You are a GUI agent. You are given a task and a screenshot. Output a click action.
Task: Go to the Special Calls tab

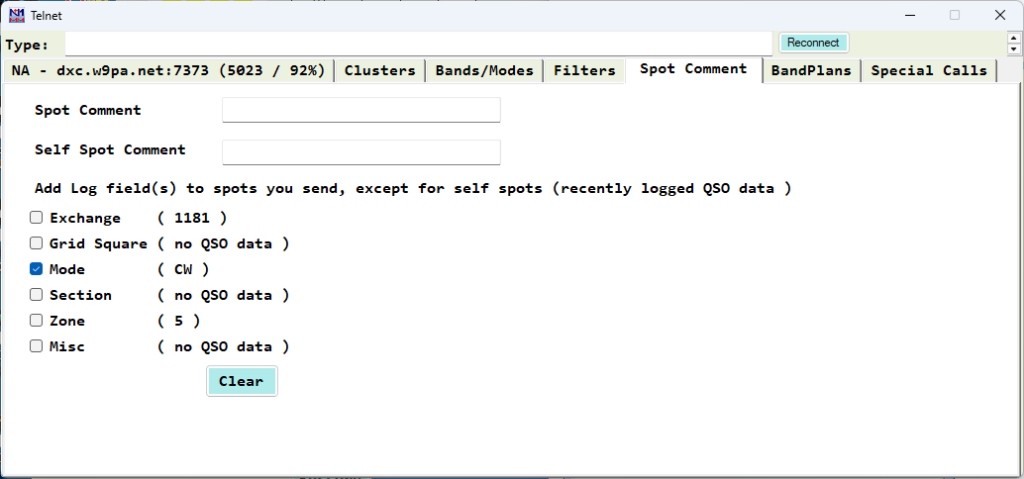pos(928,71)
